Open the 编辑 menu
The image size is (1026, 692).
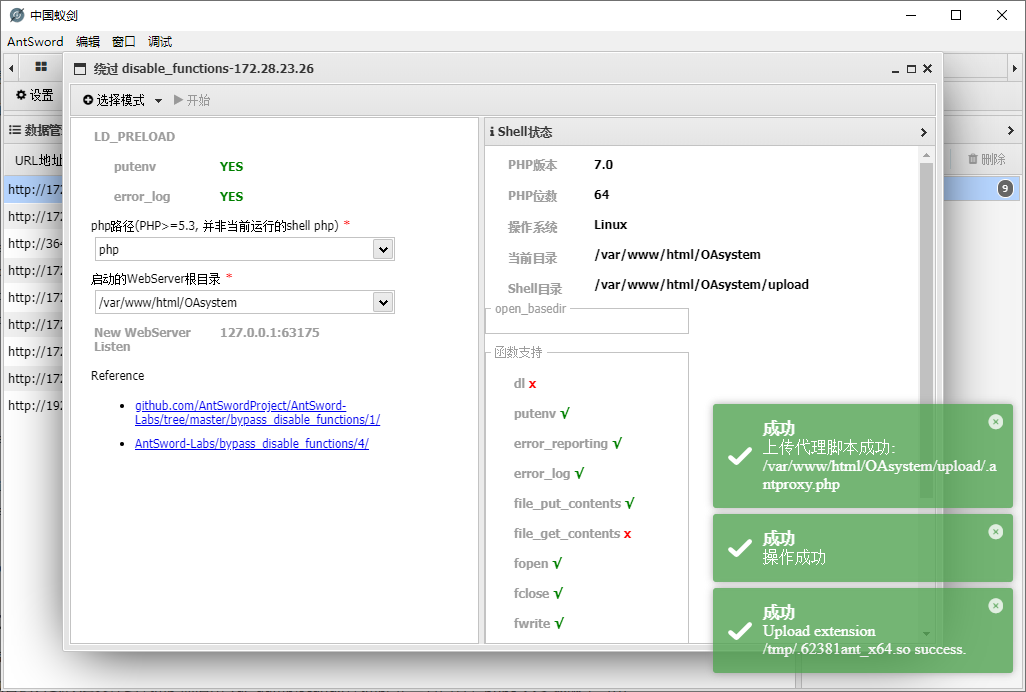point(88,42)
